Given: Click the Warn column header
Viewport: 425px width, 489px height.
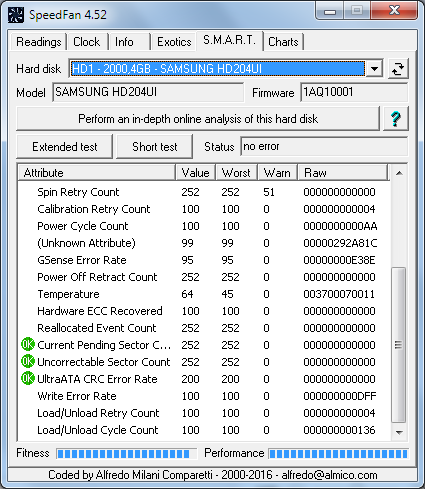Looking at the screenshot, I should coord(277,173).
